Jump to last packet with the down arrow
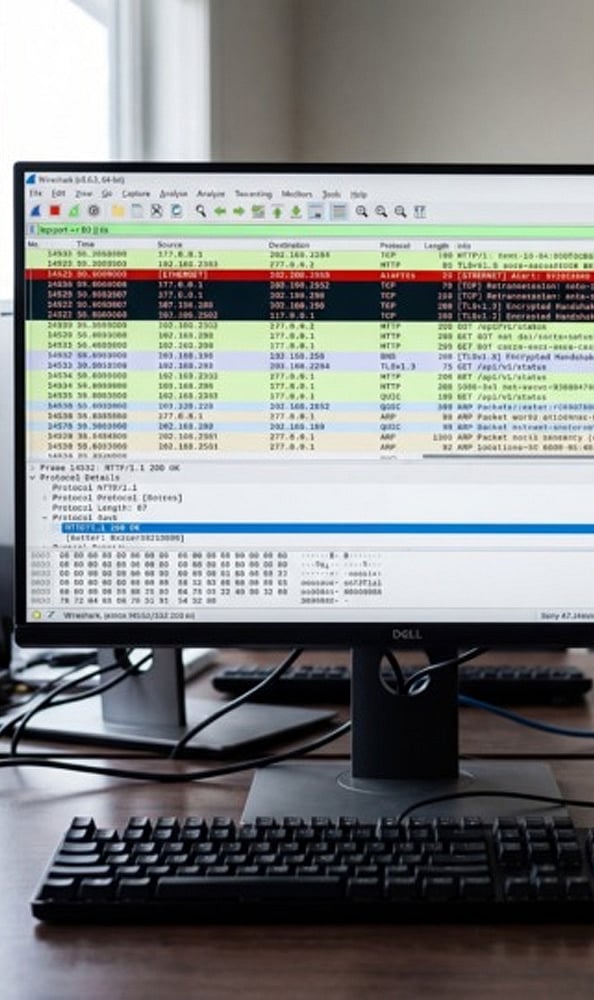 point(296,212)
